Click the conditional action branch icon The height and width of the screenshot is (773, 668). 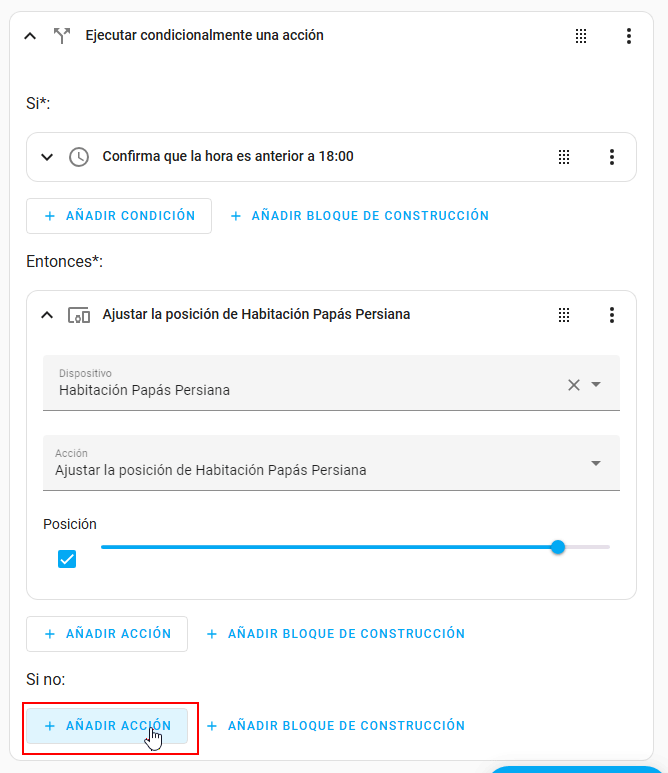62,36
